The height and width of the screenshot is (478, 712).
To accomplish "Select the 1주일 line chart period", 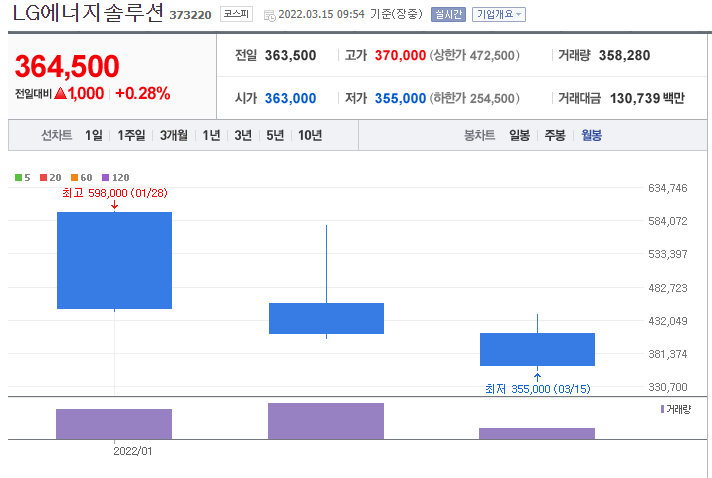I will pos(131,135).
